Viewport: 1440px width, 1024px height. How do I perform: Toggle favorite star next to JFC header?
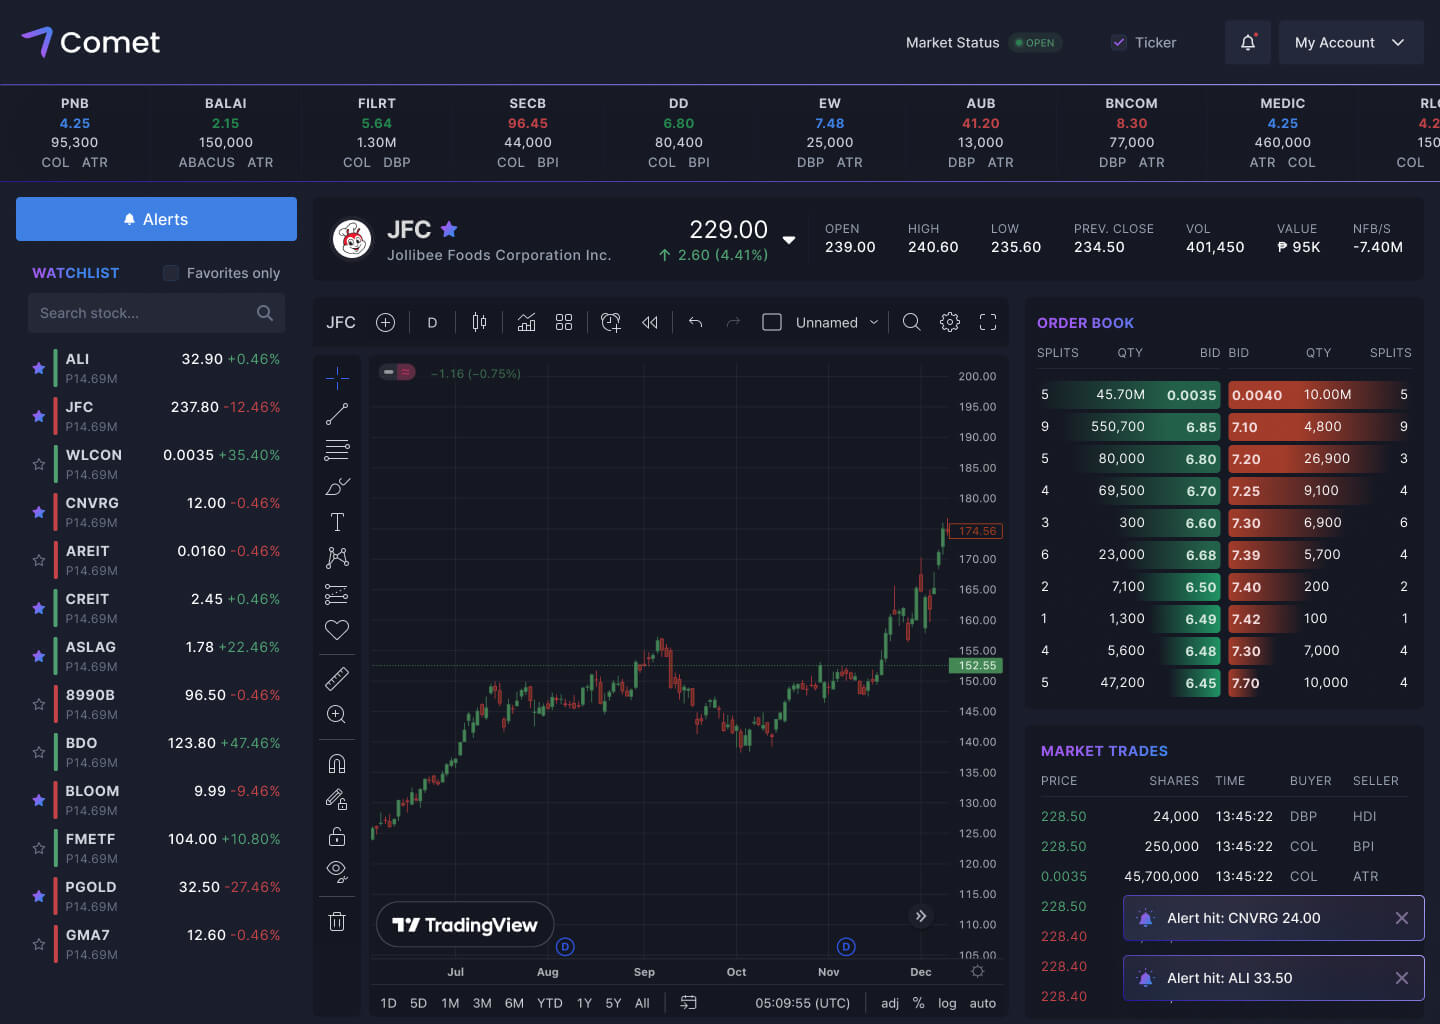click(x=449, y=229)
